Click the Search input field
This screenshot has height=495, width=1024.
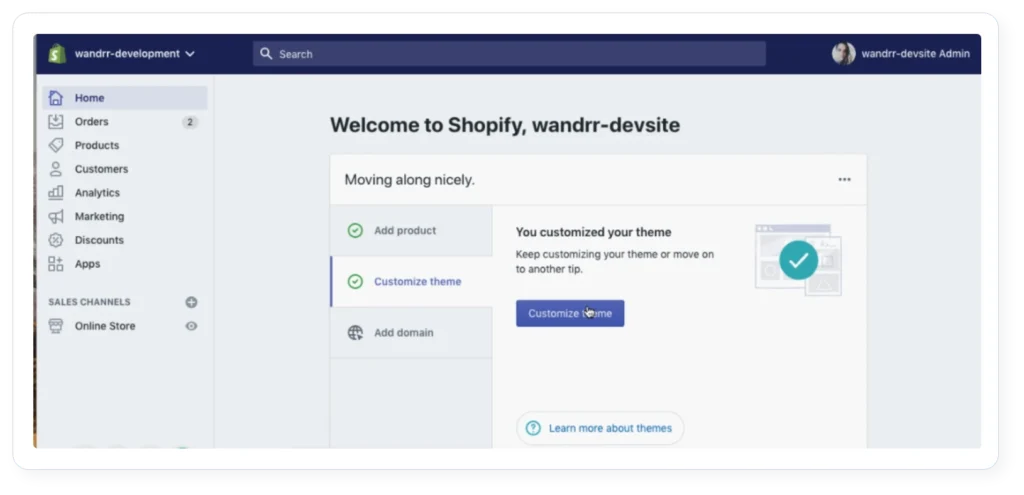[509, 54]
